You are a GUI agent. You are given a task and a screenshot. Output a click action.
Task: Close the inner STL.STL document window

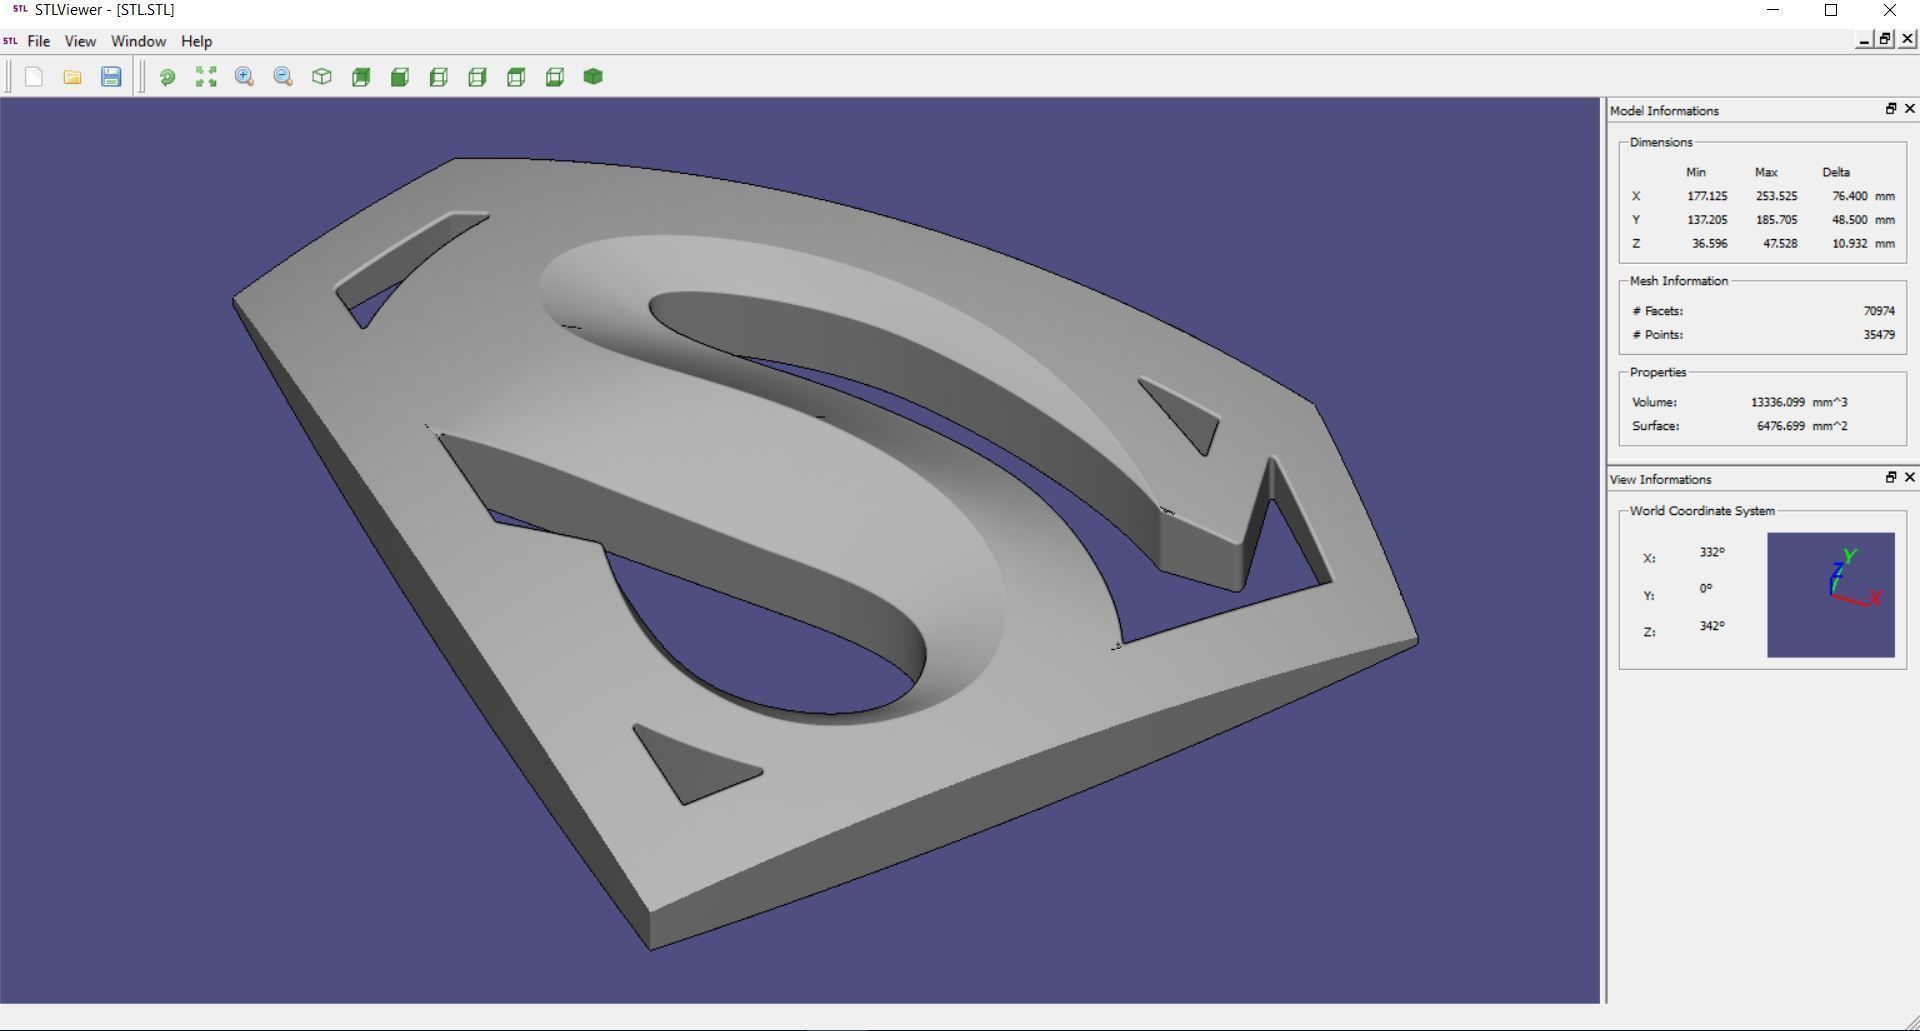click(x=1908, y=39)
